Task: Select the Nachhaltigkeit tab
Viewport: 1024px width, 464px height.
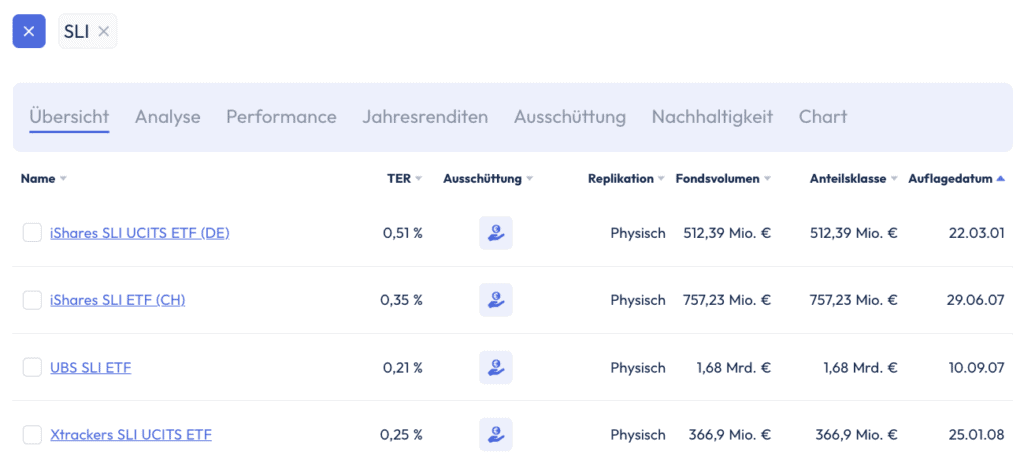Action: pyautogui.click(x=712, y=117)
